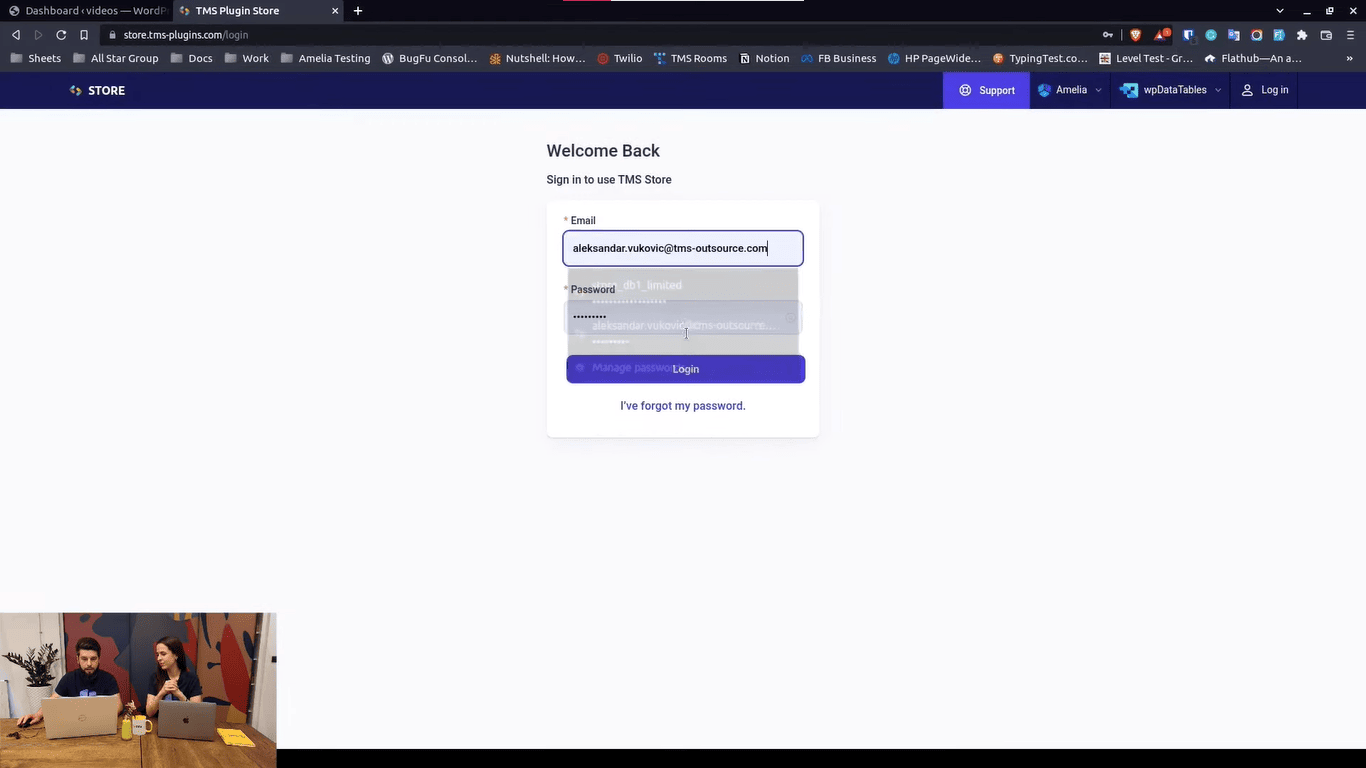Expand the Amelia dropdown menu
1366x768 pixels.
point(1070,90)
